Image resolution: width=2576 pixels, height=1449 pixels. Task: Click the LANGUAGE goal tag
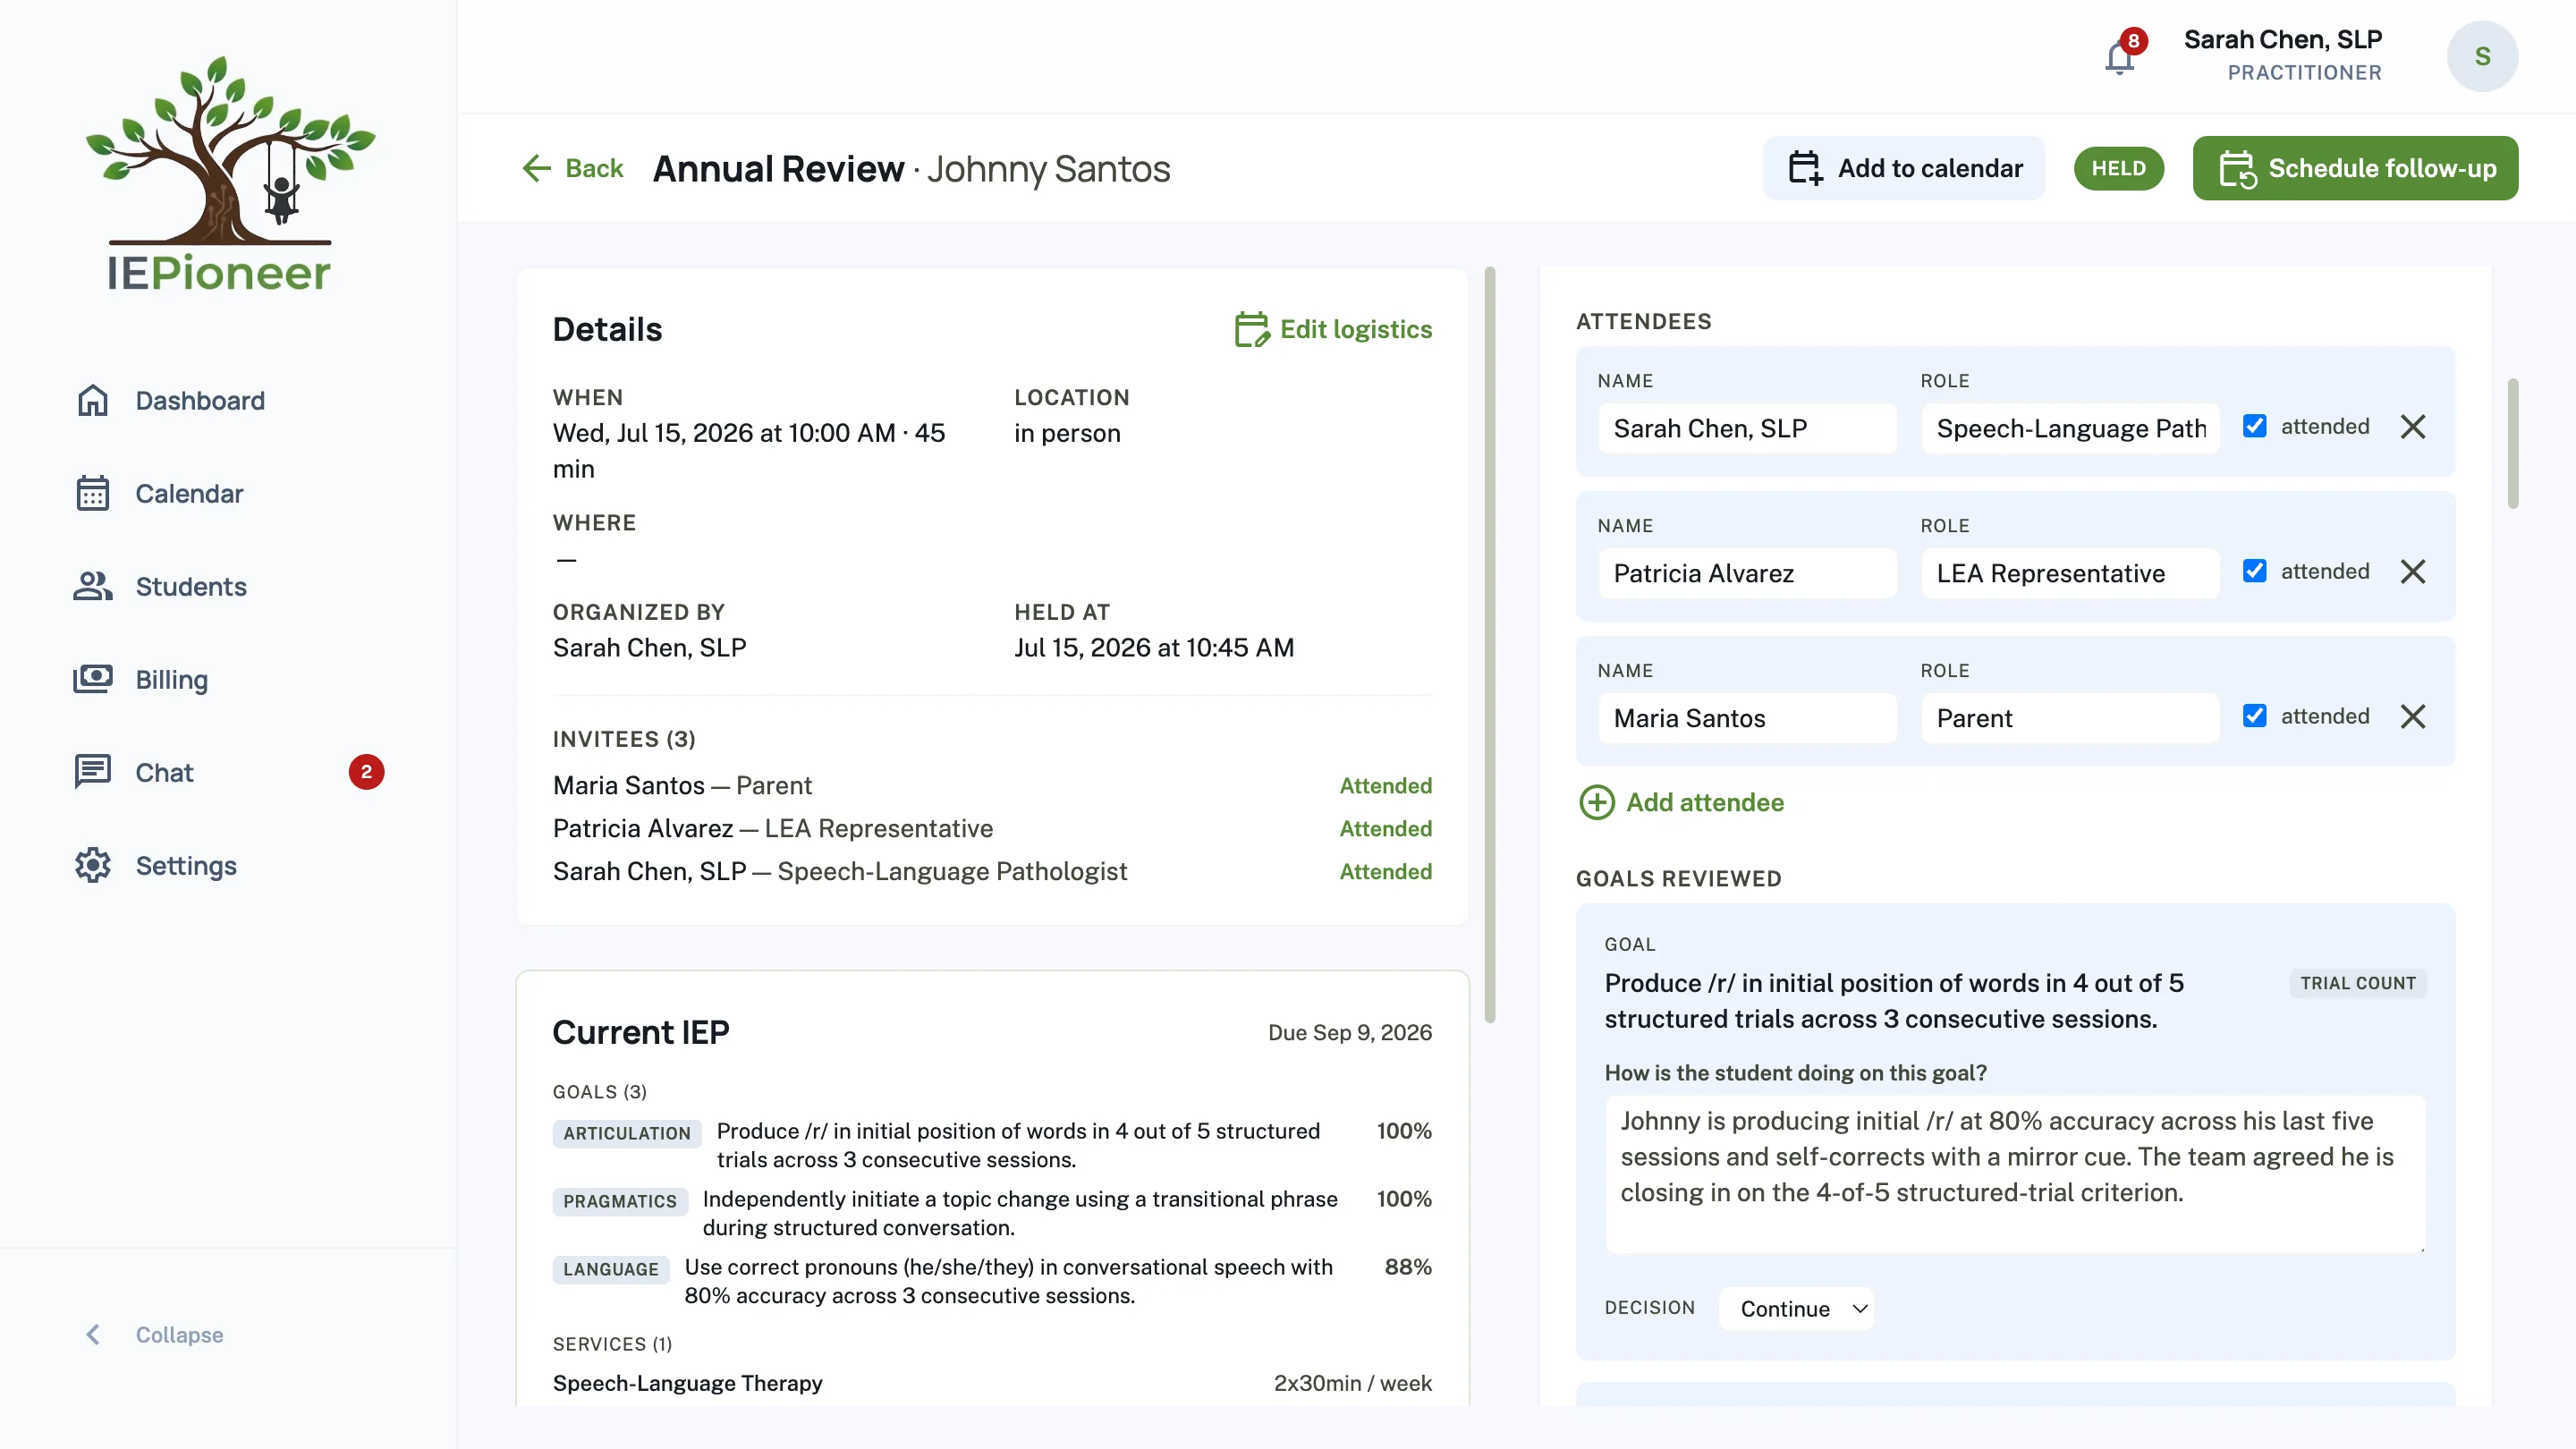(611, 1269)
